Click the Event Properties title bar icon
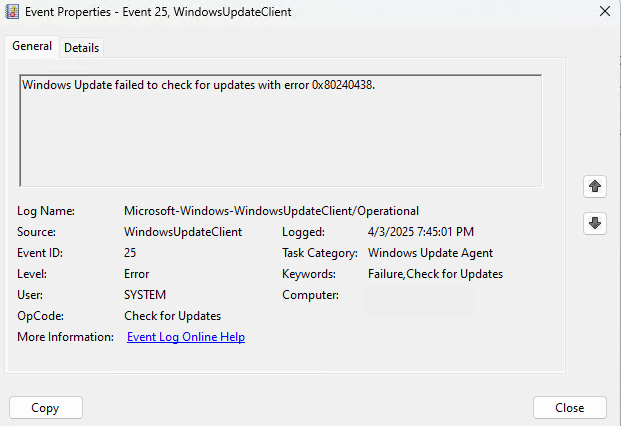Screen dimensions: 621x426 pos(12,12)
